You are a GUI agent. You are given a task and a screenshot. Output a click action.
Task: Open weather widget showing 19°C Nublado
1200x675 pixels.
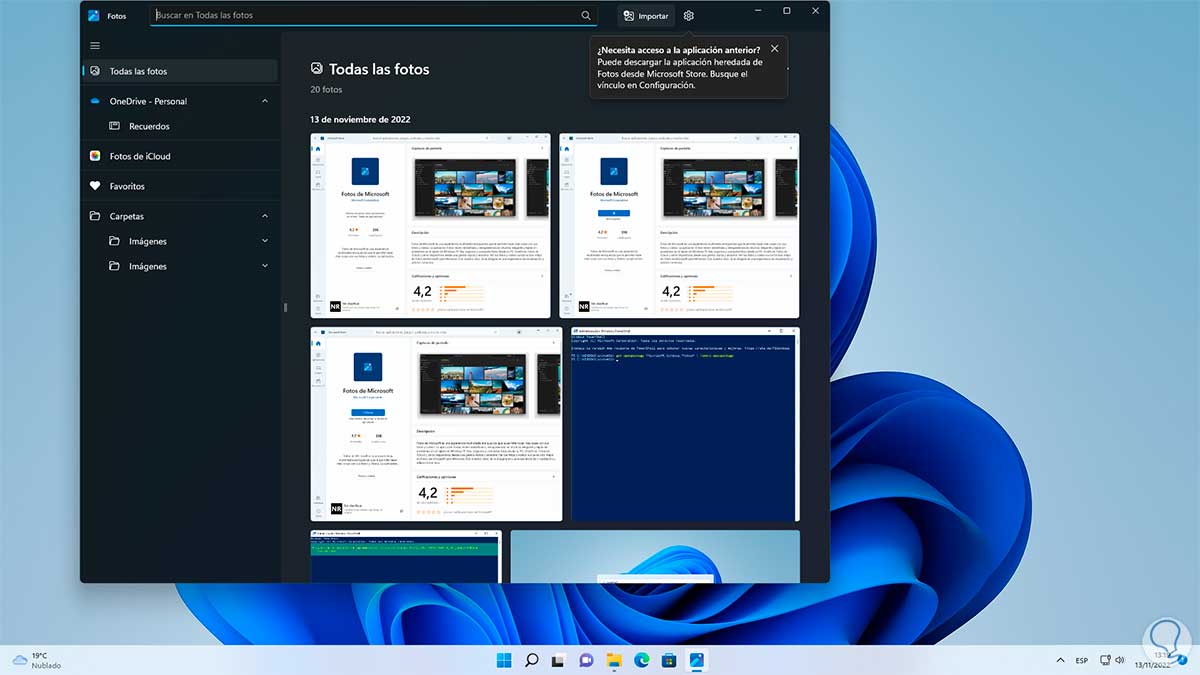38,660
